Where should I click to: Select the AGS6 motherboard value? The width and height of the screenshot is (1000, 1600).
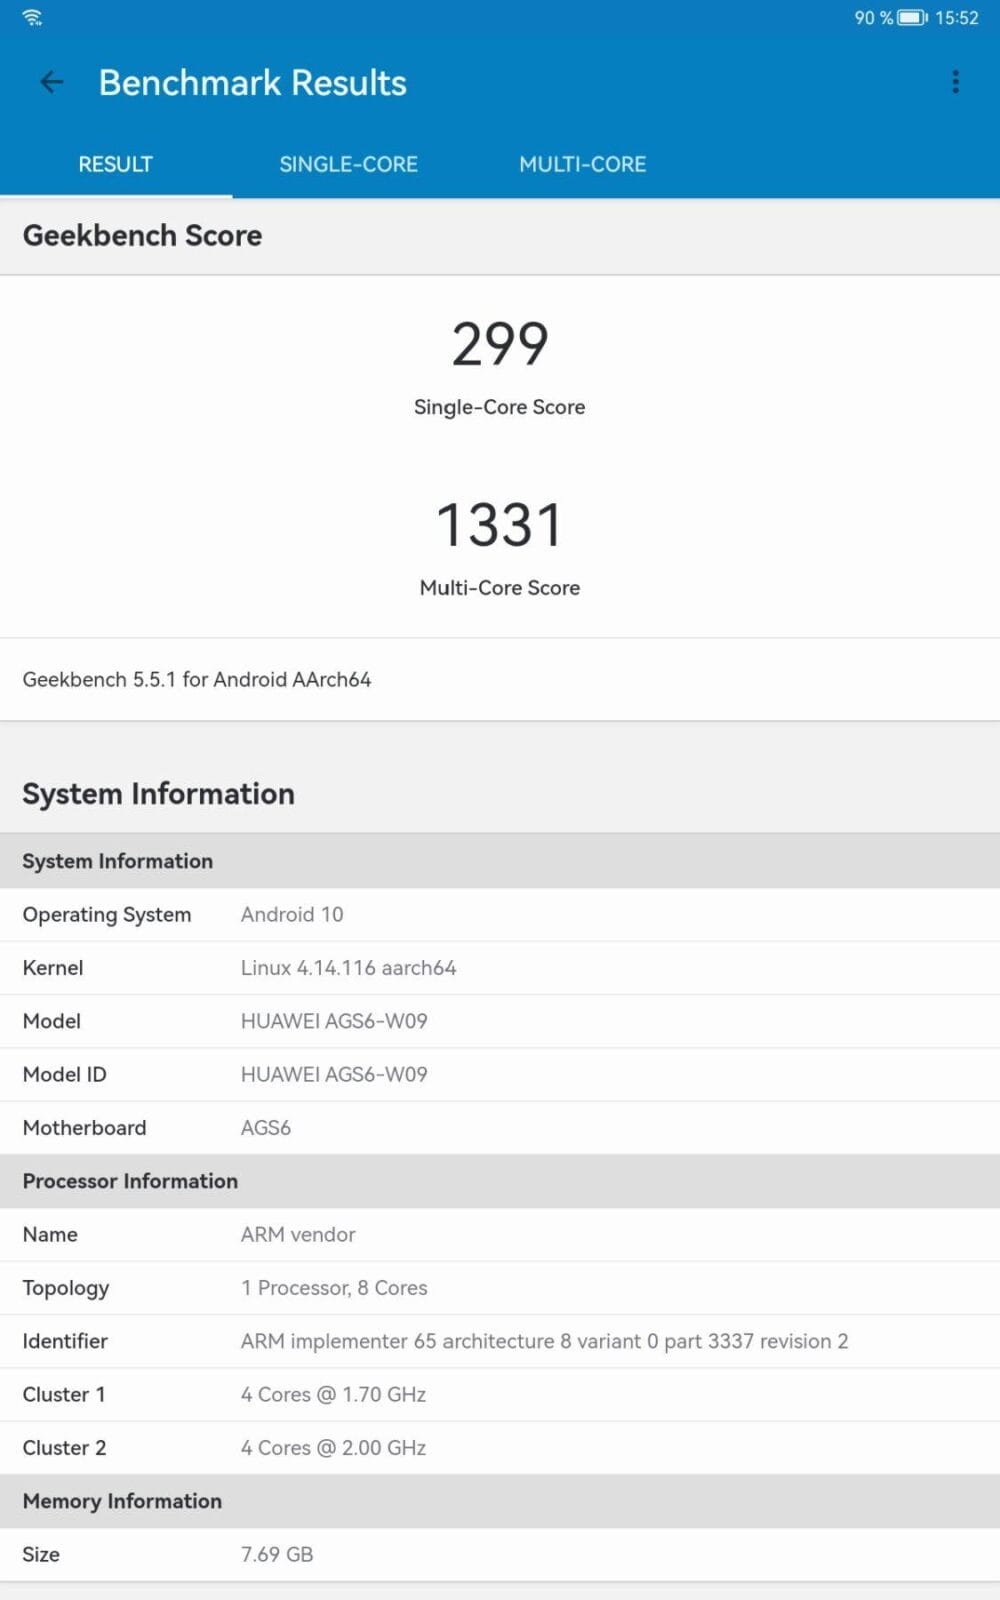click(x=266, y=1128)
